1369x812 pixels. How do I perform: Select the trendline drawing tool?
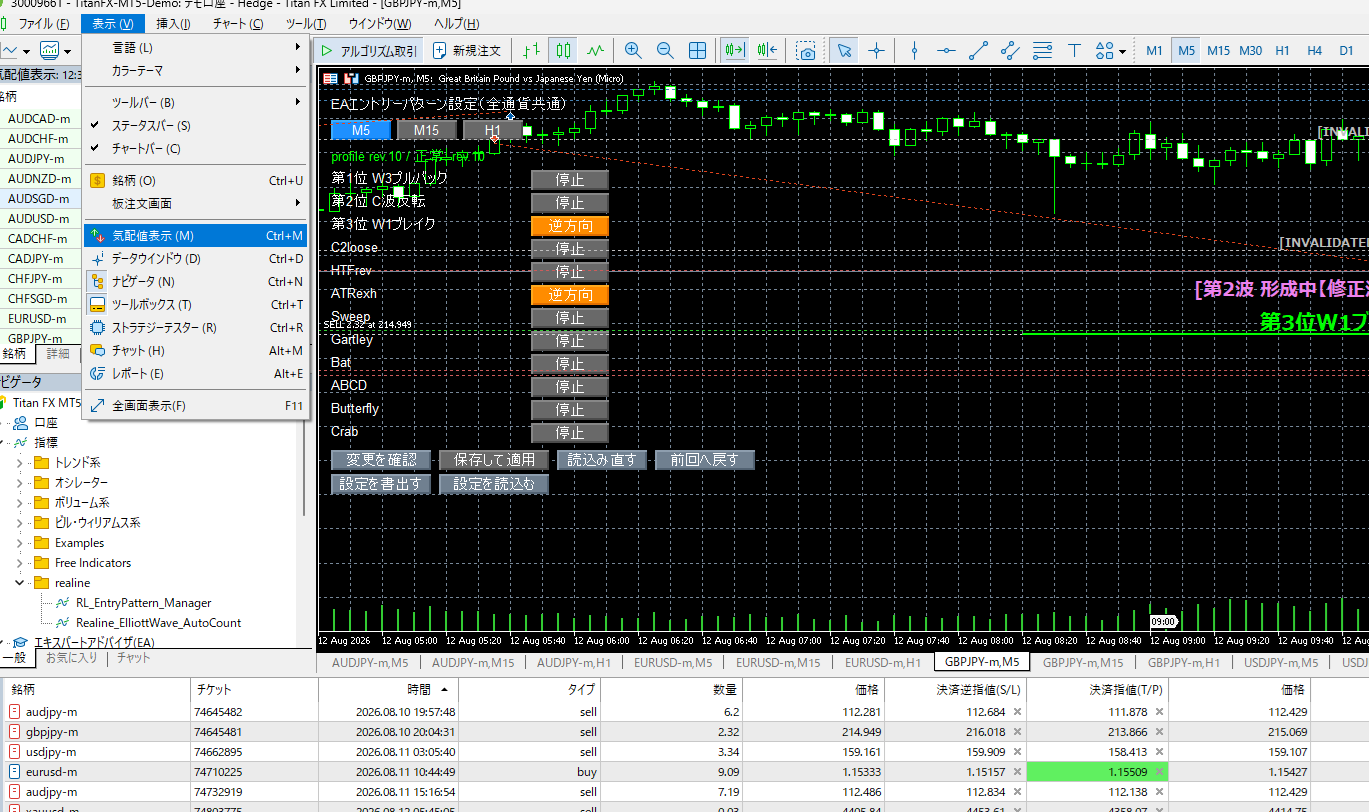978,50
